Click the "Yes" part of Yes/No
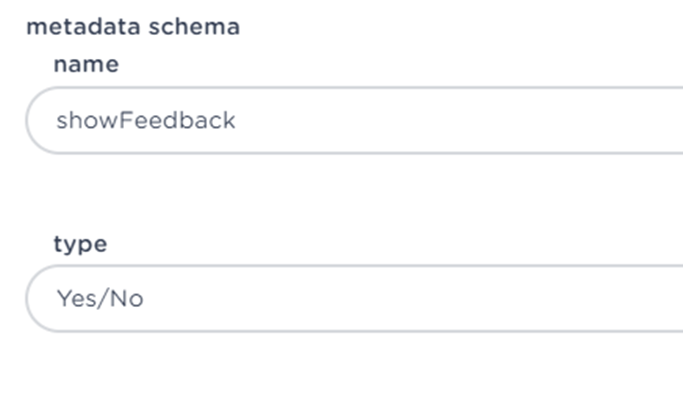This screenshot has height=397, width=683. (78, 299)
